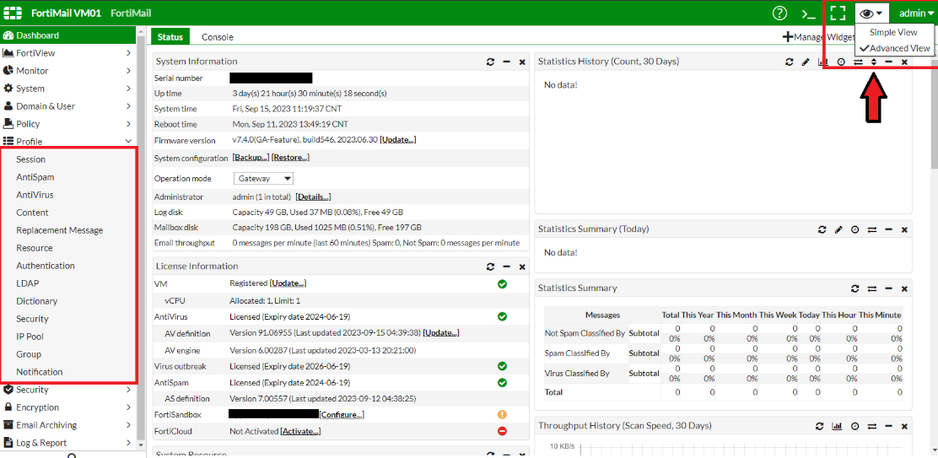
Task: Refresh the System Information widget
Action: (491, 62)
